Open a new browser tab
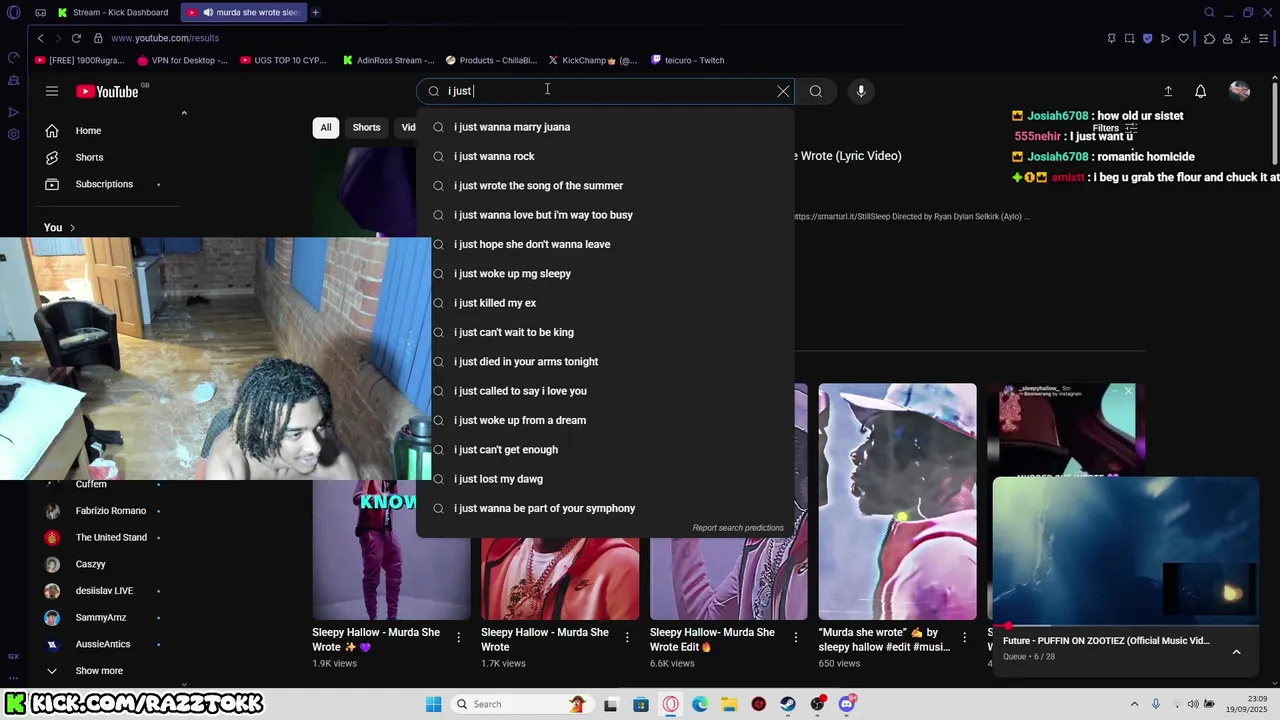Screen dimensions: 1280x720 coord(315,13)
